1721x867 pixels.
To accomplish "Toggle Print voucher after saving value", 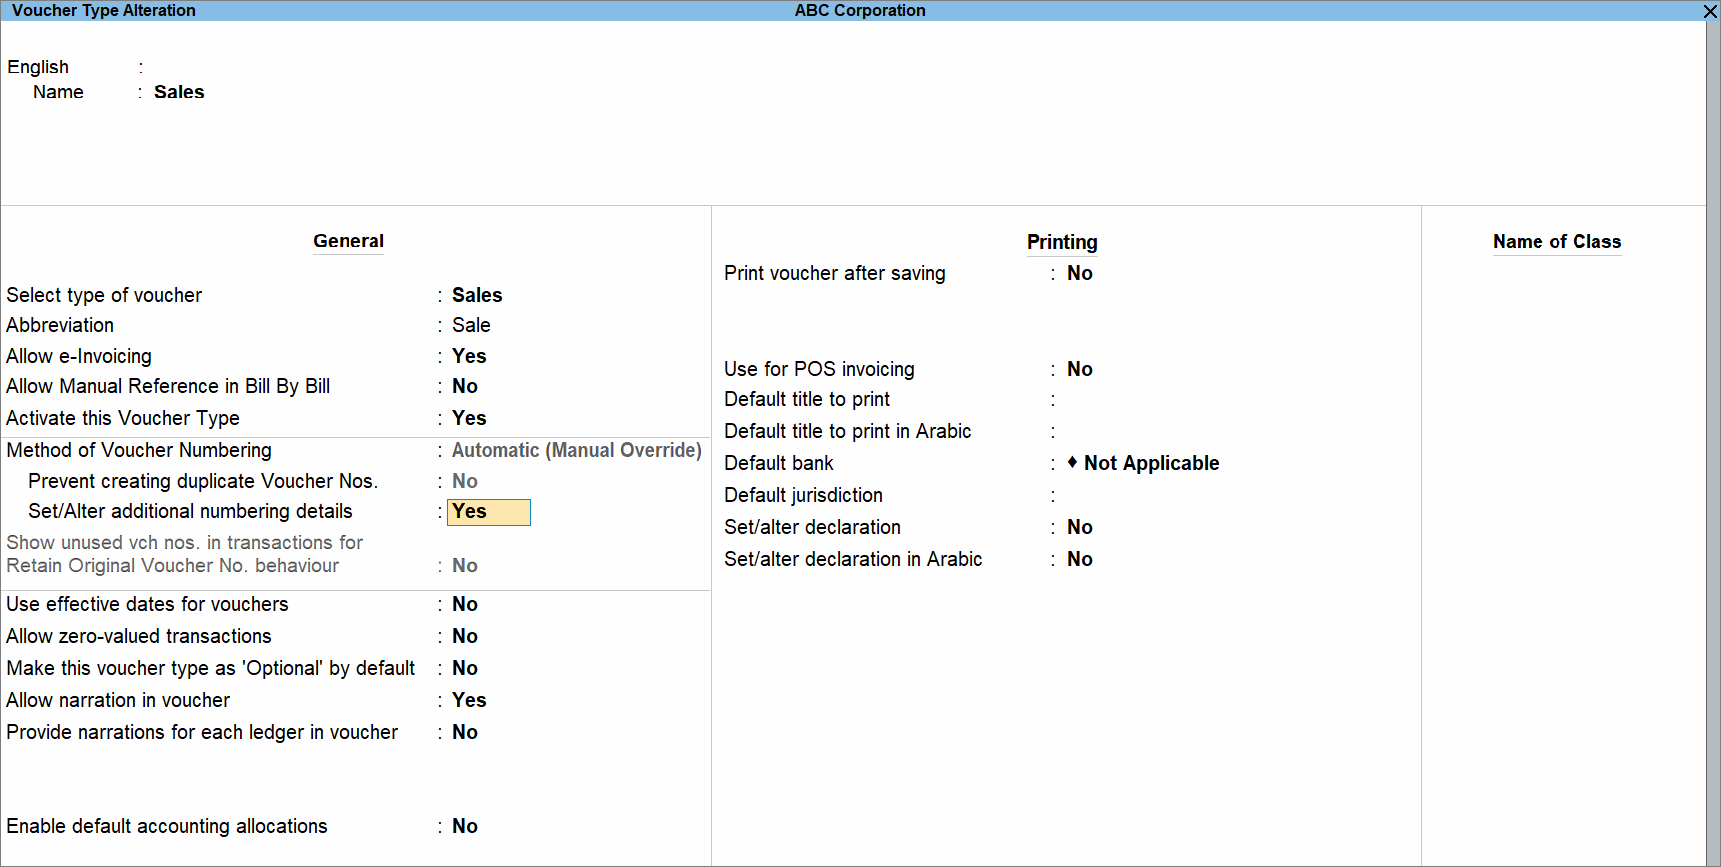I will [x=1080, y=273].
